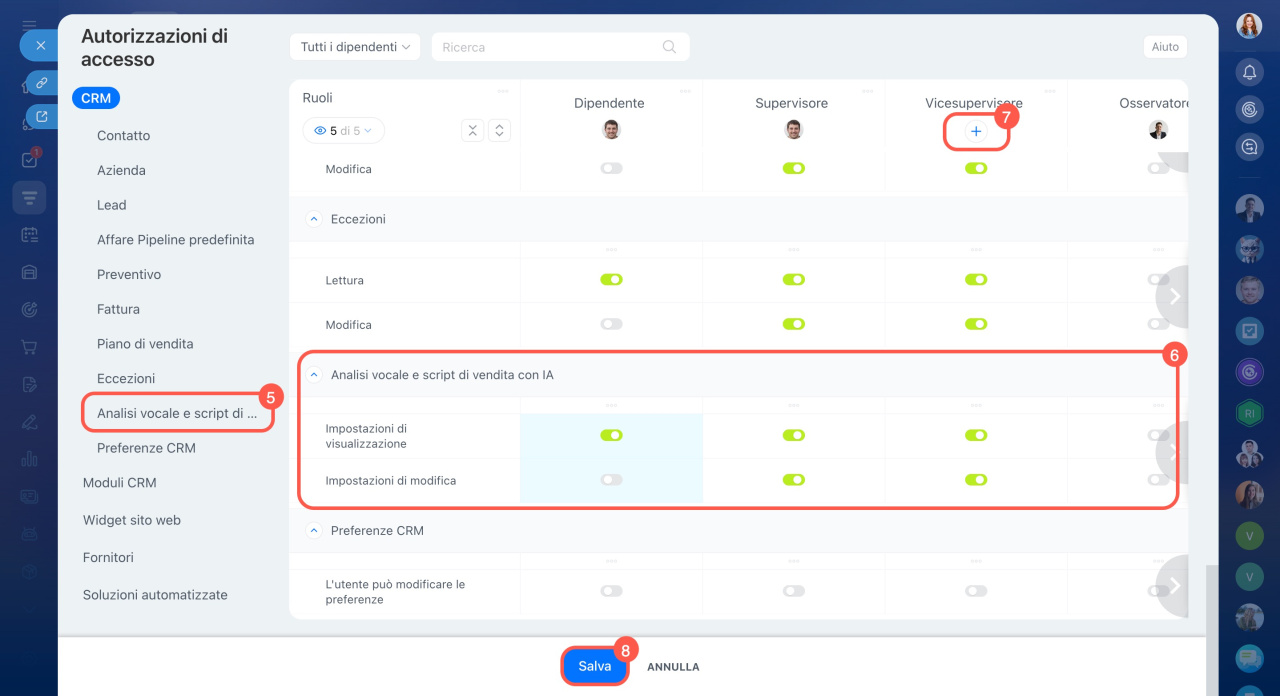
Task: Close the access permissions panel with X
Action: click(x=40, y=45)
